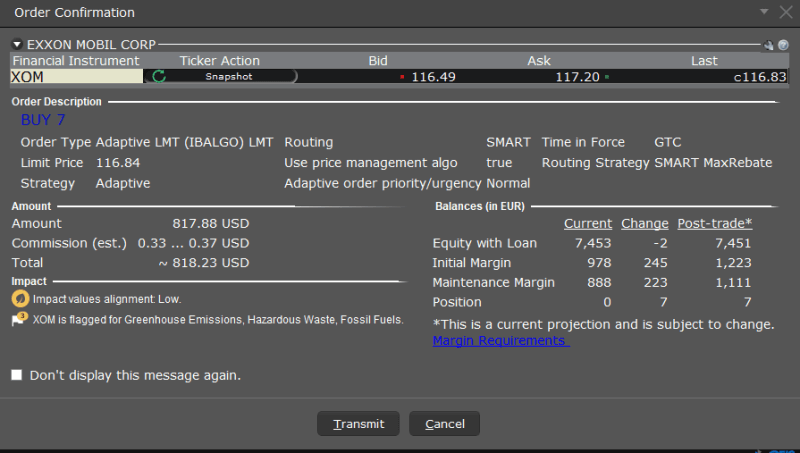This screenshot has height=453, width=800.
Task: Click the Strategy value Adaptive
Action: [x=123, y=183]
